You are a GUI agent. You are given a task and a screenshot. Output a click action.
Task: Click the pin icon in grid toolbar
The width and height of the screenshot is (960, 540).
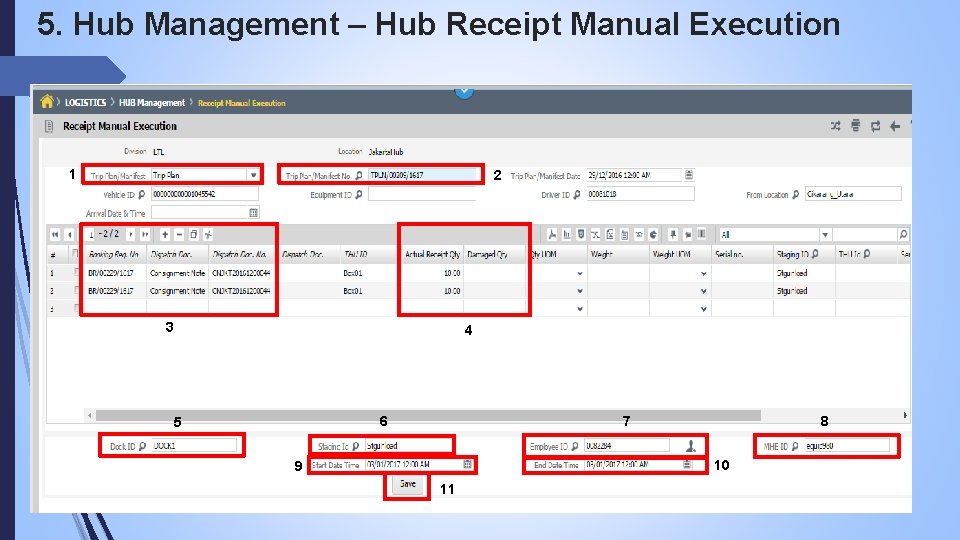[x=673, y=234]
